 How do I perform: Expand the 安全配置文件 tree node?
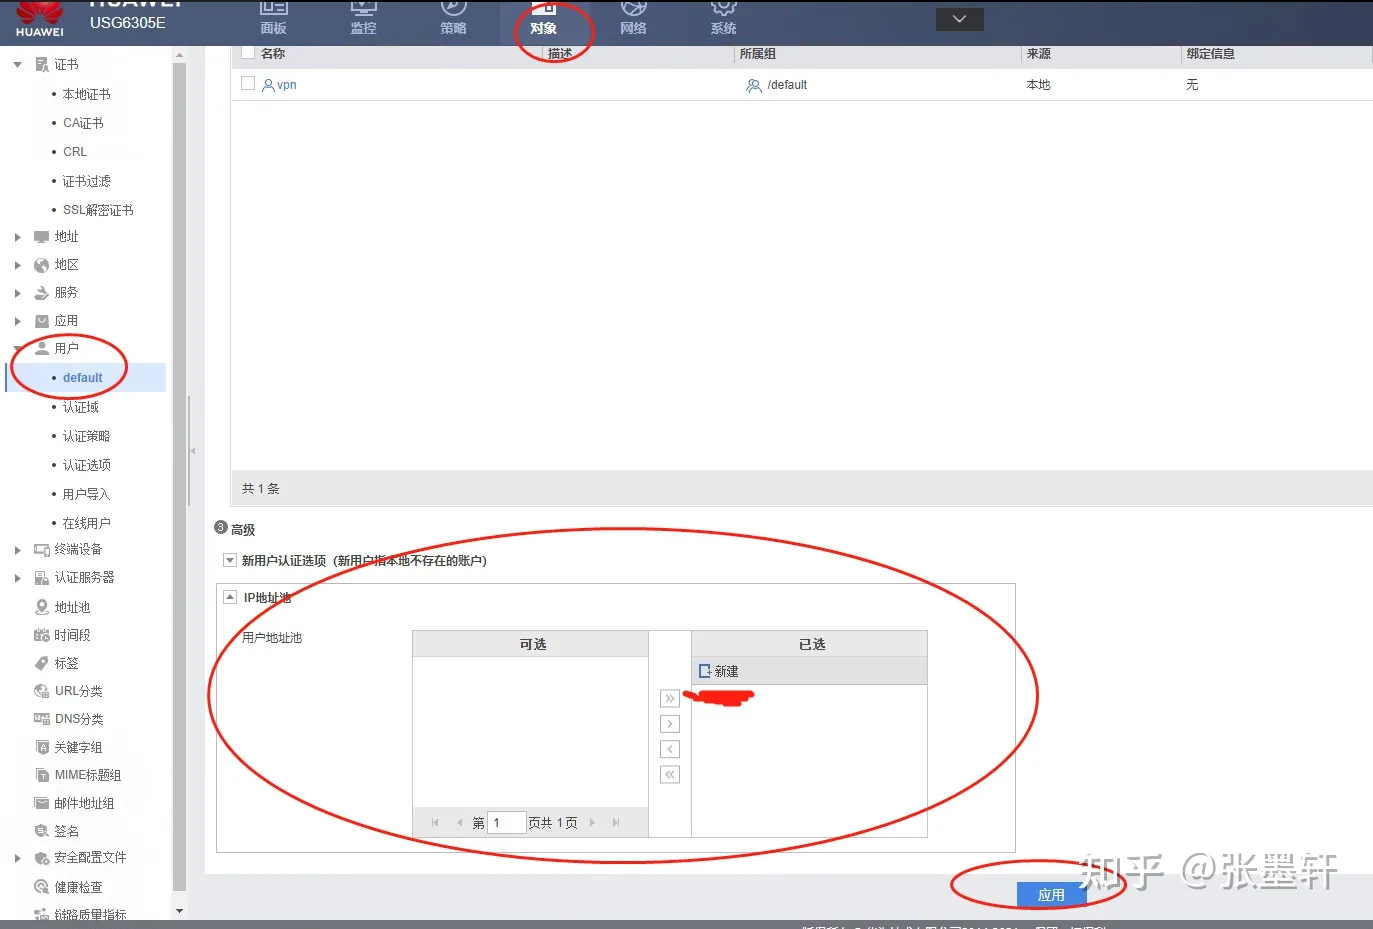coord(17,858)
